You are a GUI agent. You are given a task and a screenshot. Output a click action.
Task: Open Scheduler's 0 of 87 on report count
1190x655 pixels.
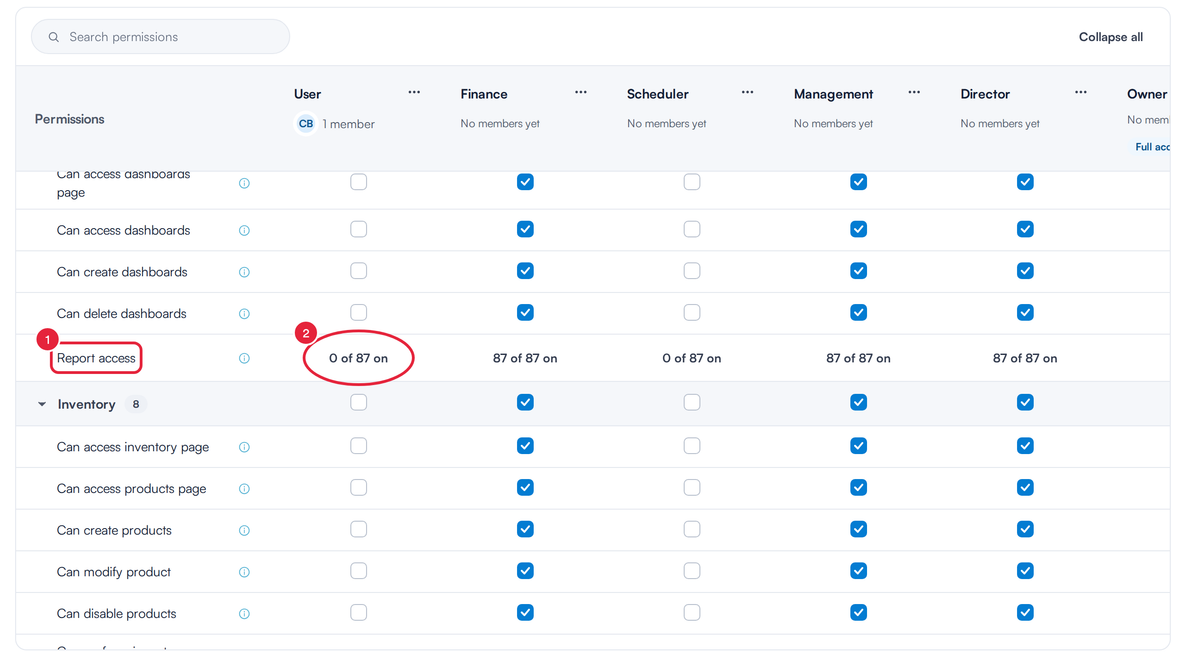(x=691, y=358)
